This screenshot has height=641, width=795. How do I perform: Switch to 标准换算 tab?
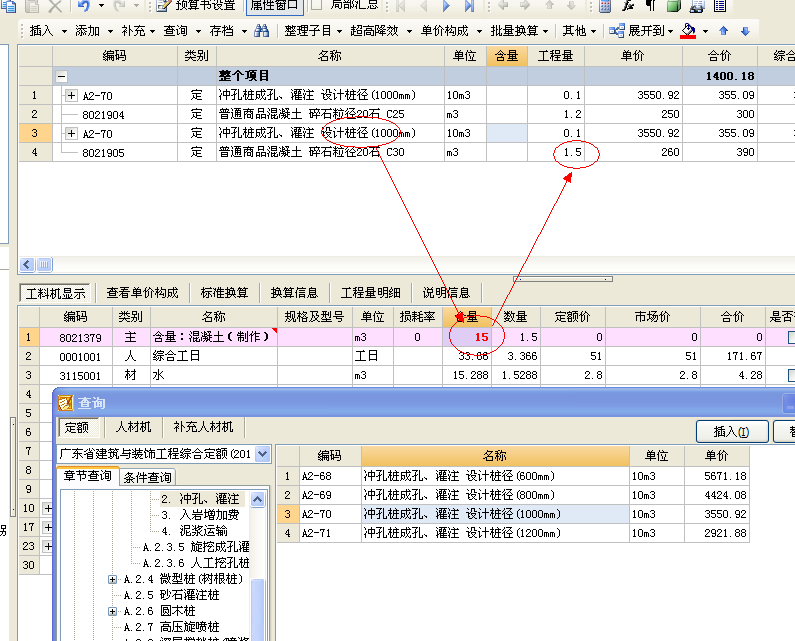(224, 293)
